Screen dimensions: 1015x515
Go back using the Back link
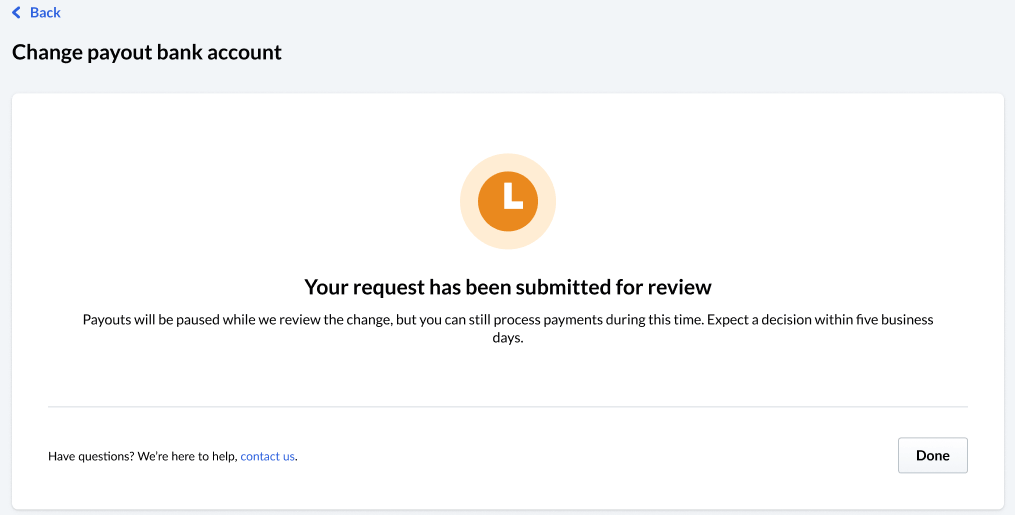coord(45,13)
